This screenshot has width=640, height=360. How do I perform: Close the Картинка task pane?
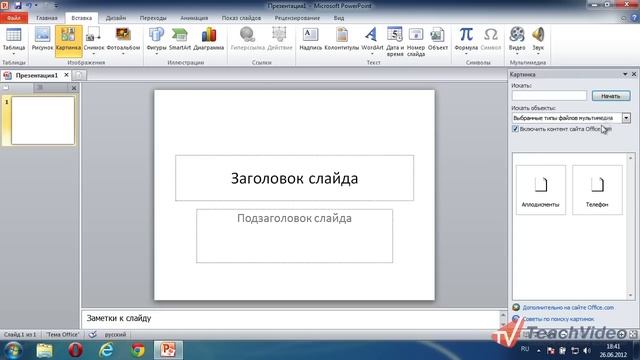[x=634, y=74]
